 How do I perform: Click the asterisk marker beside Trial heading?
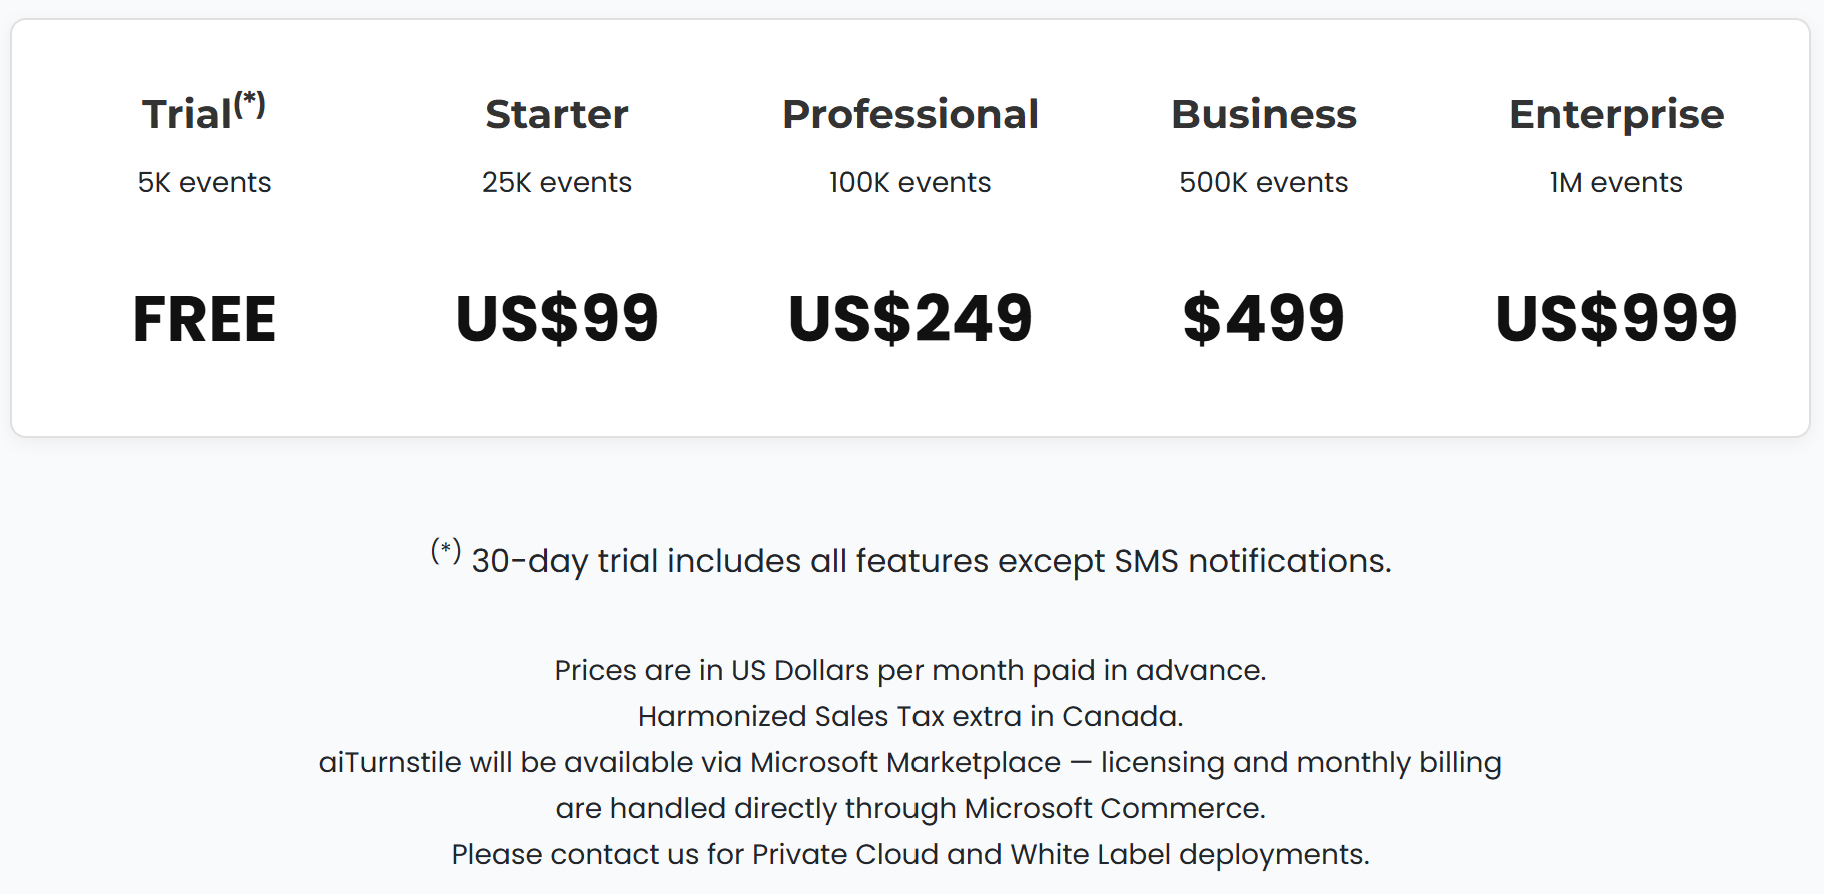point(250,103)
